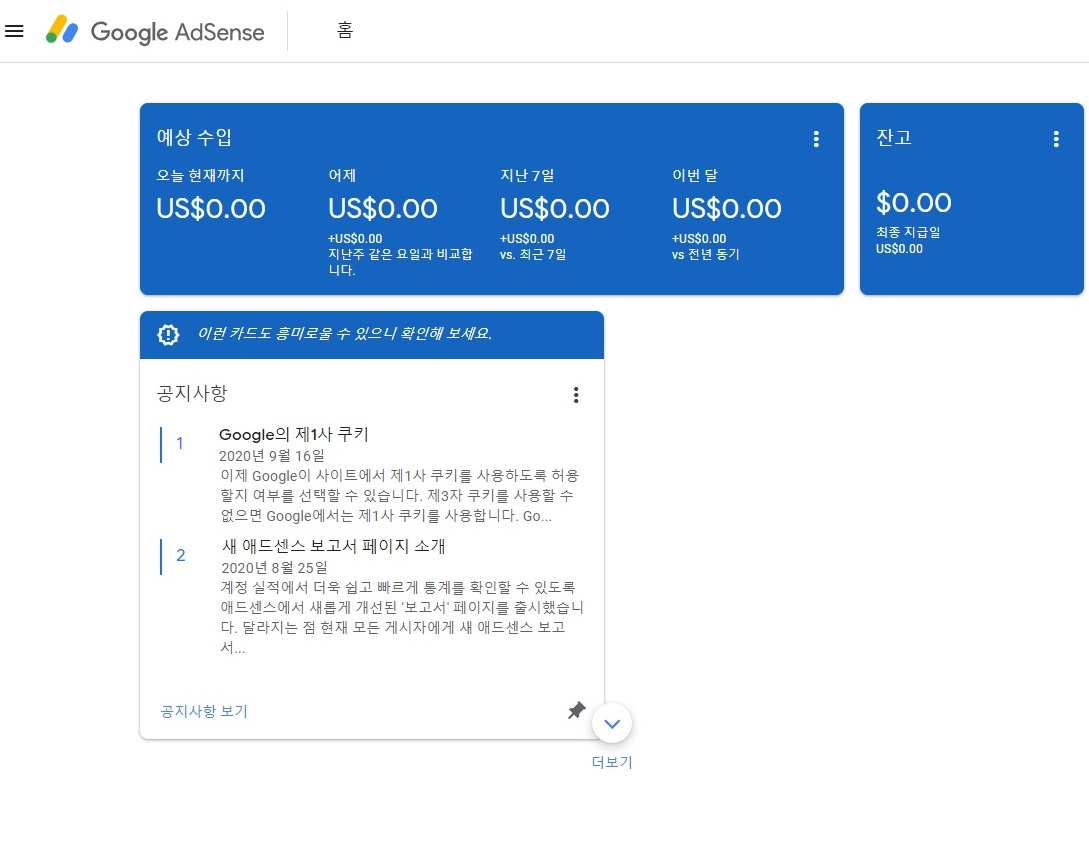Click the Google AdSense logo

[155, 31]
